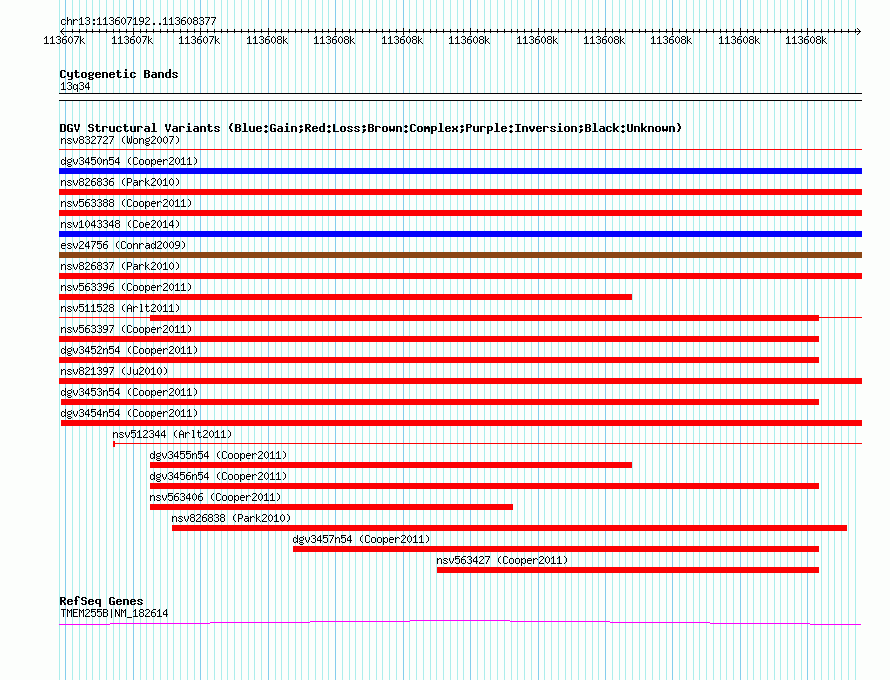This screenshot has width=890, height=680.
Task: Select the esv24756 brown complex bar
Action: [460, 255]
